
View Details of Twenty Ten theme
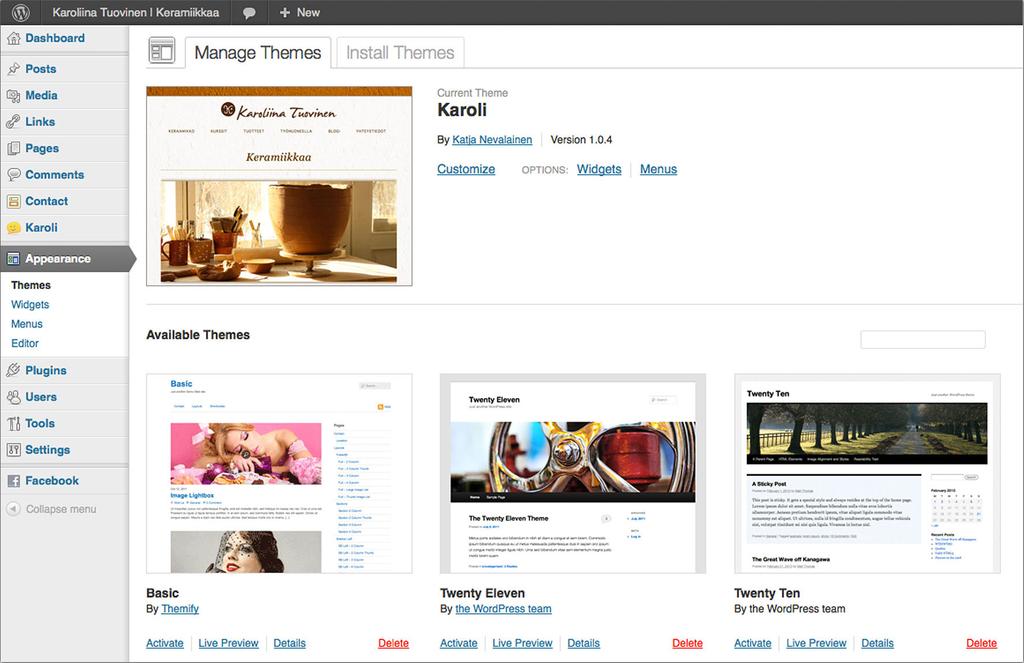(877, 643)
